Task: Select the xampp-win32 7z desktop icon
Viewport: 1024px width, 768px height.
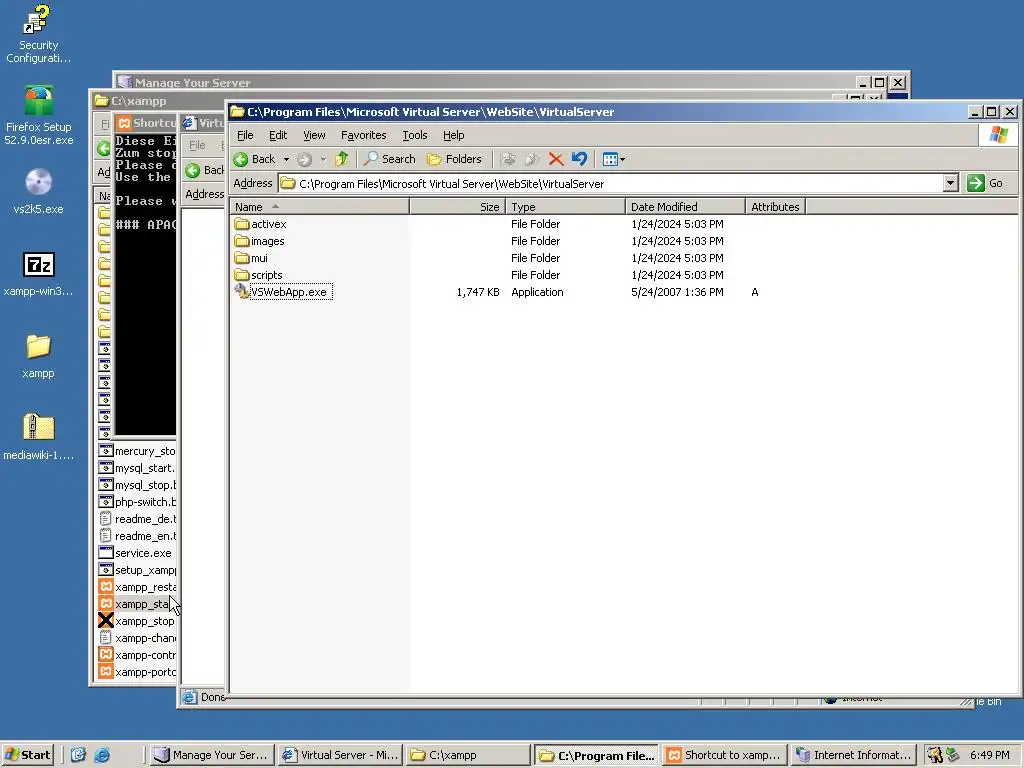Action: [x=38, y=274]
